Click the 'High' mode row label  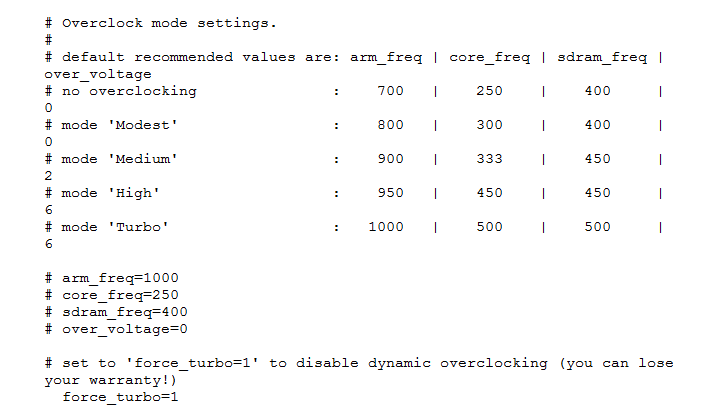(x=134, y=193)
